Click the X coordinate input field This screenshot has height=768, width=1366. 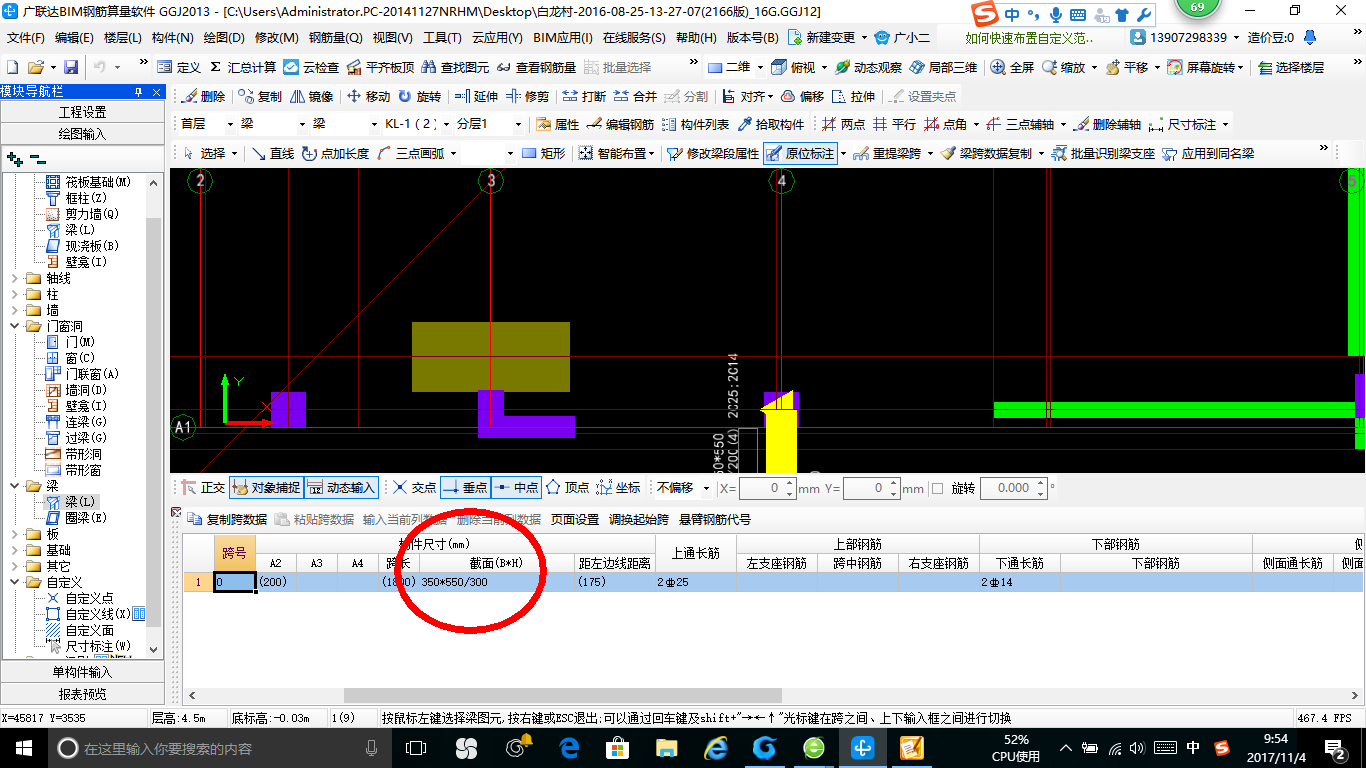tap(767, 488)
